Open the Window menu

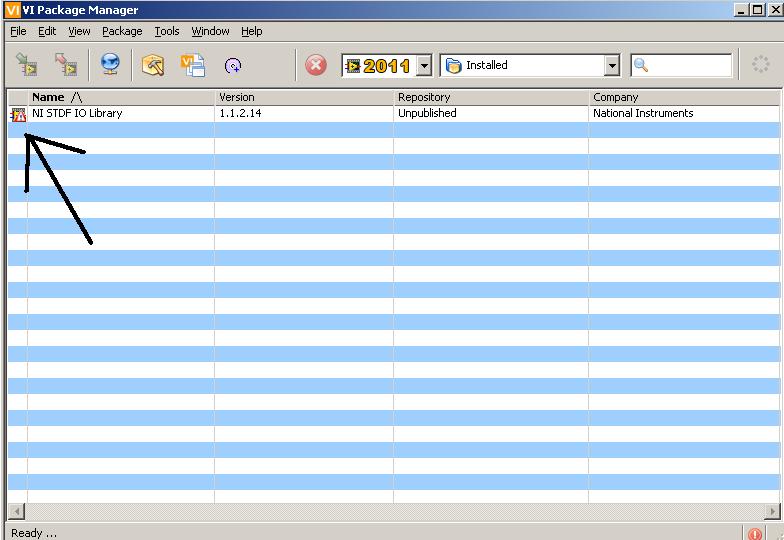click(210, 31)
